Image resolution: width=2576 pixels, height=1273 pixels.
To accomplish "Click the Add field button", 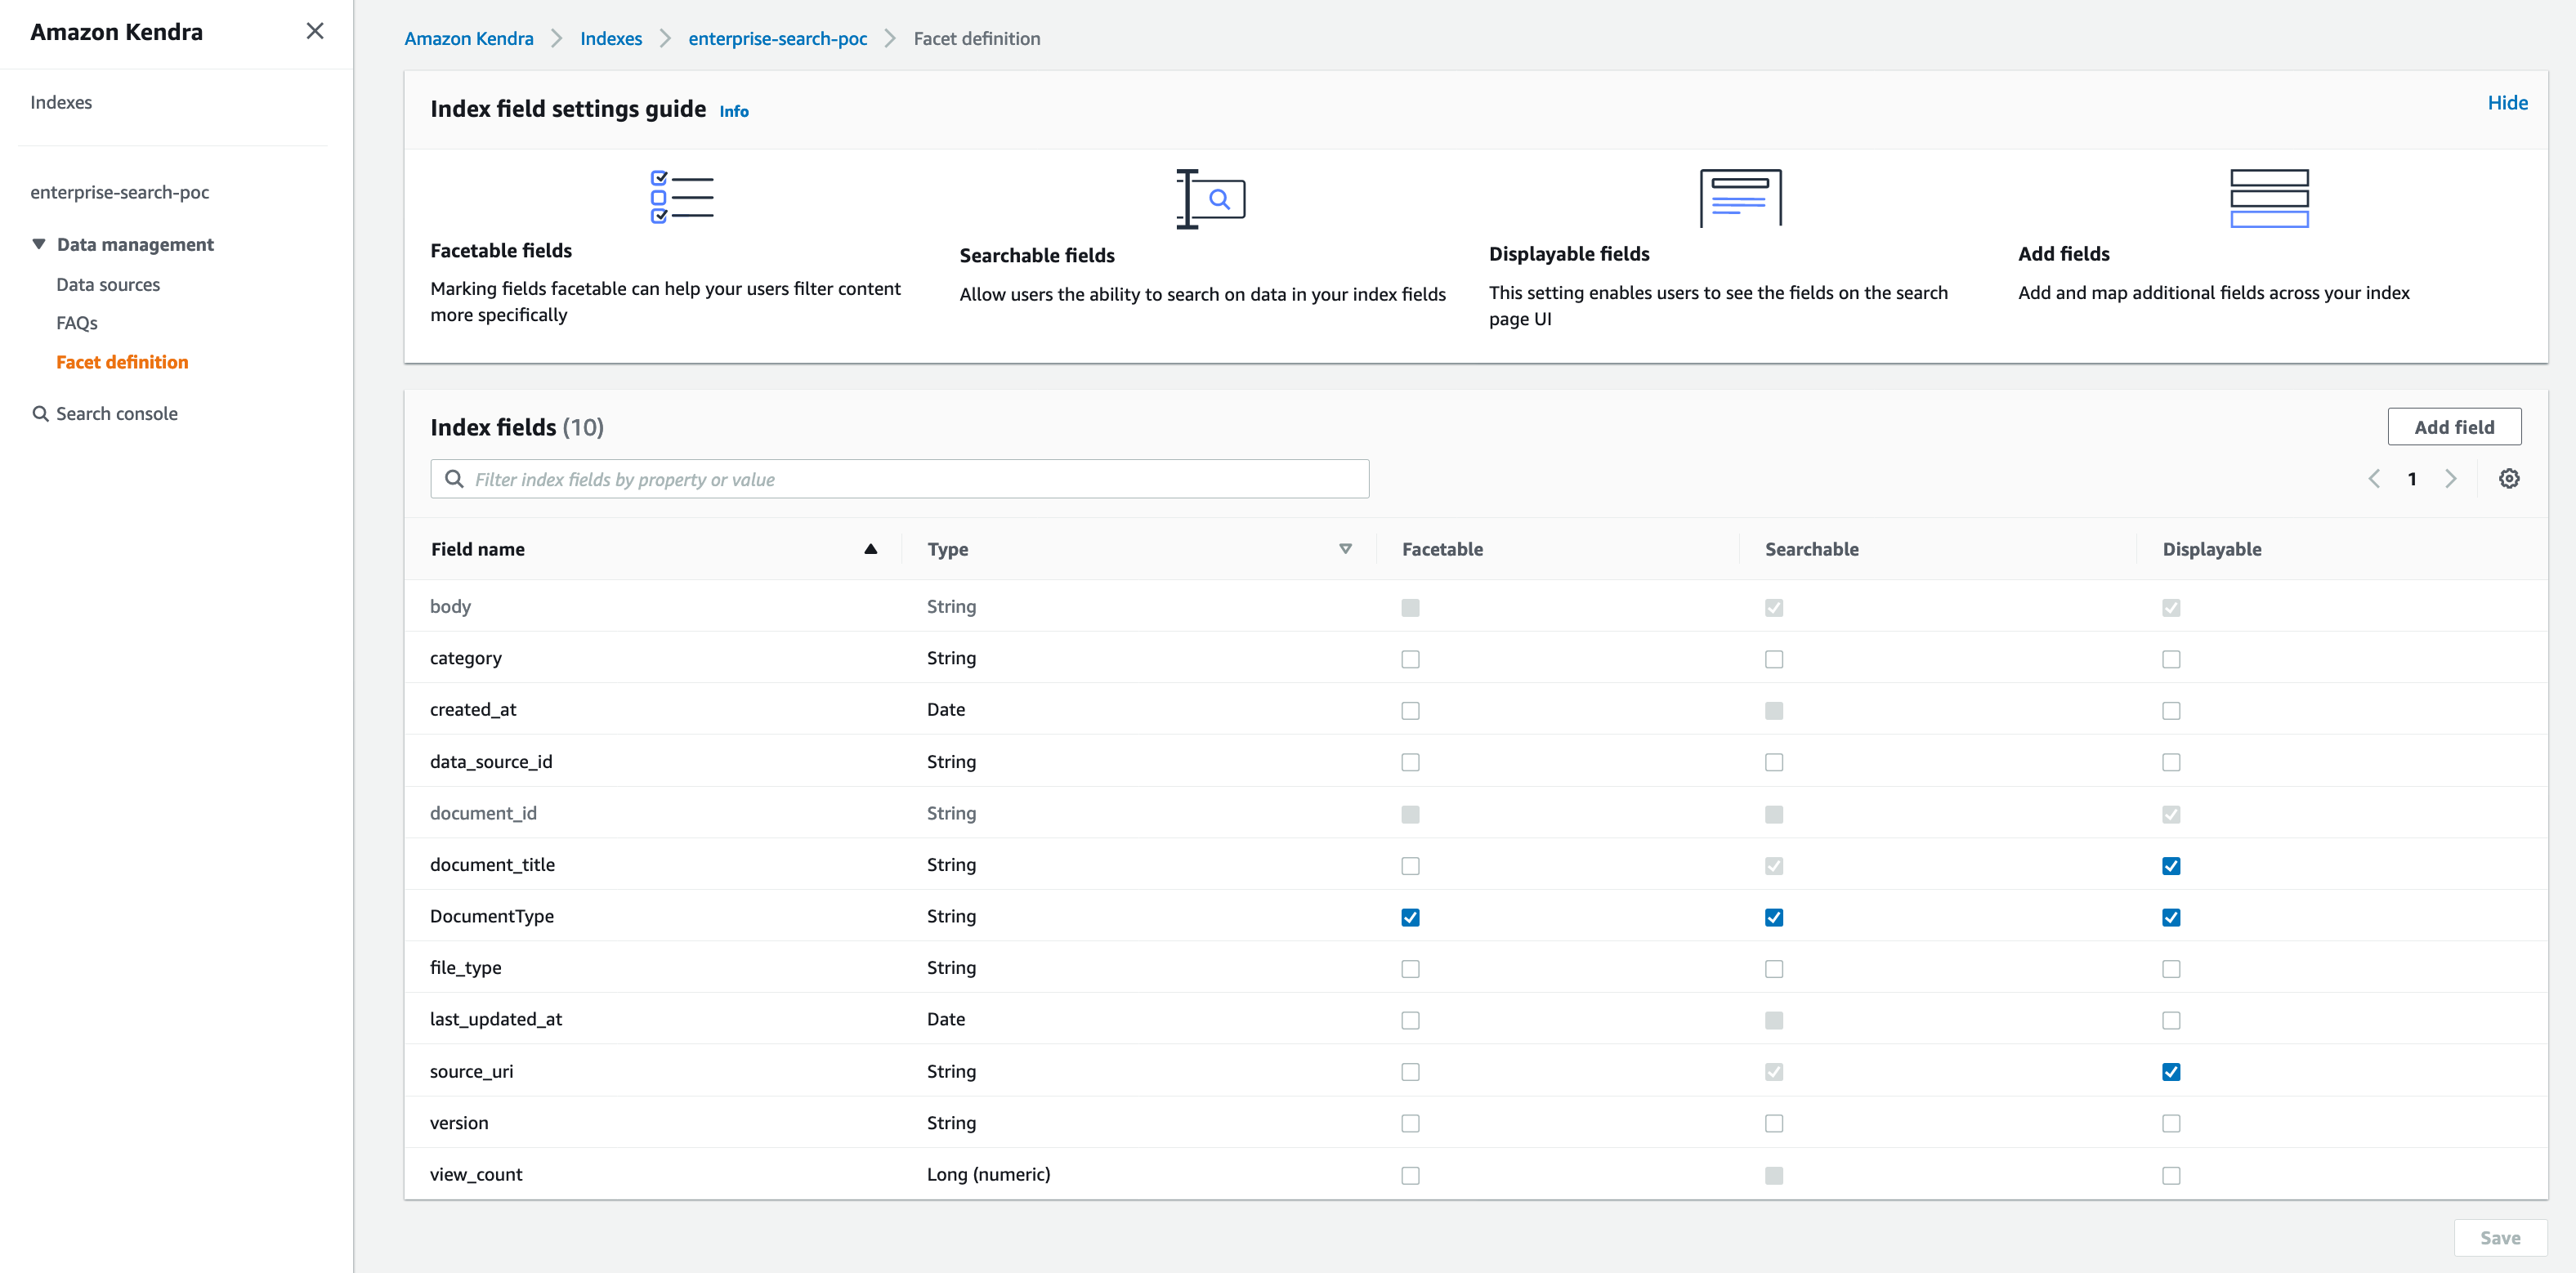I will (x=2454, y=427).
